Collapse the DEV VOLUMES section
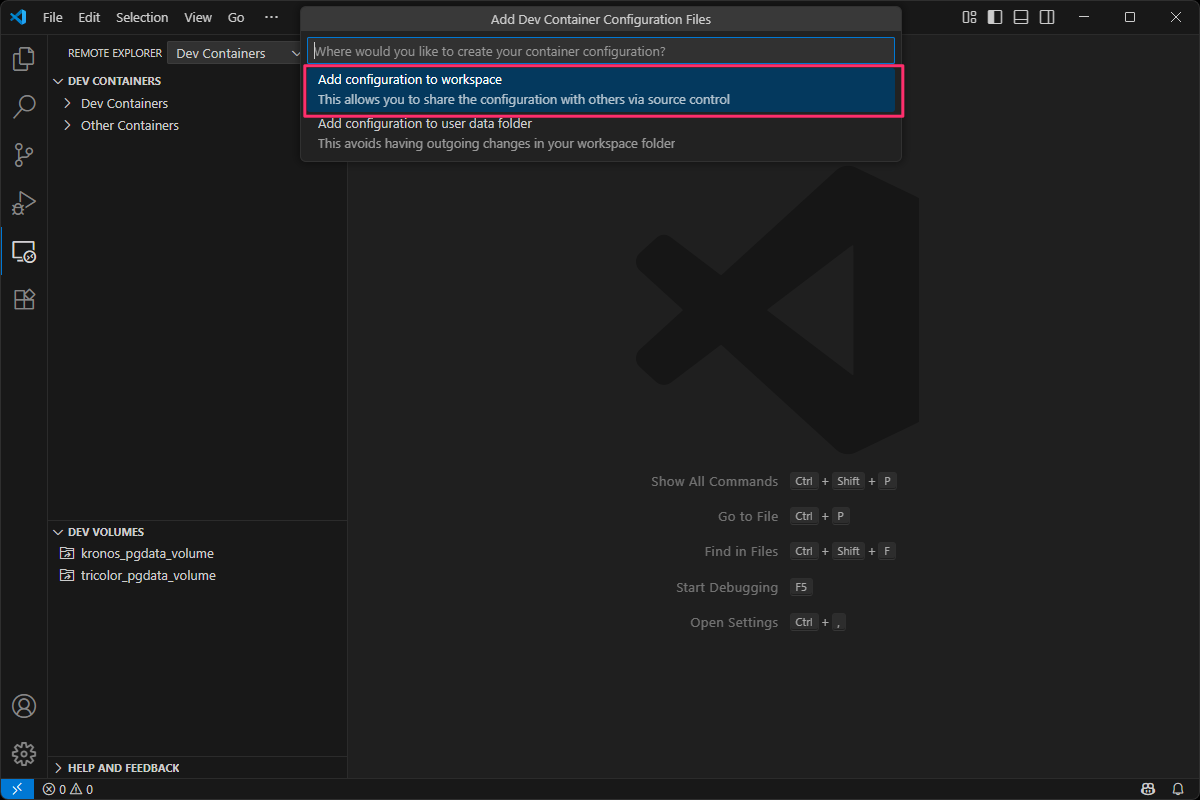Viewport: 1200px width, 800px height. (x=58, y=532)
